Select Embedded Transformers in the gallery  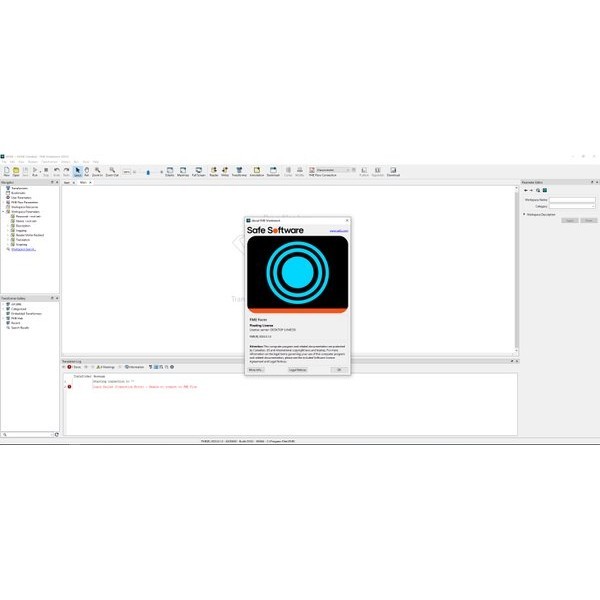(x=26, y=313)
